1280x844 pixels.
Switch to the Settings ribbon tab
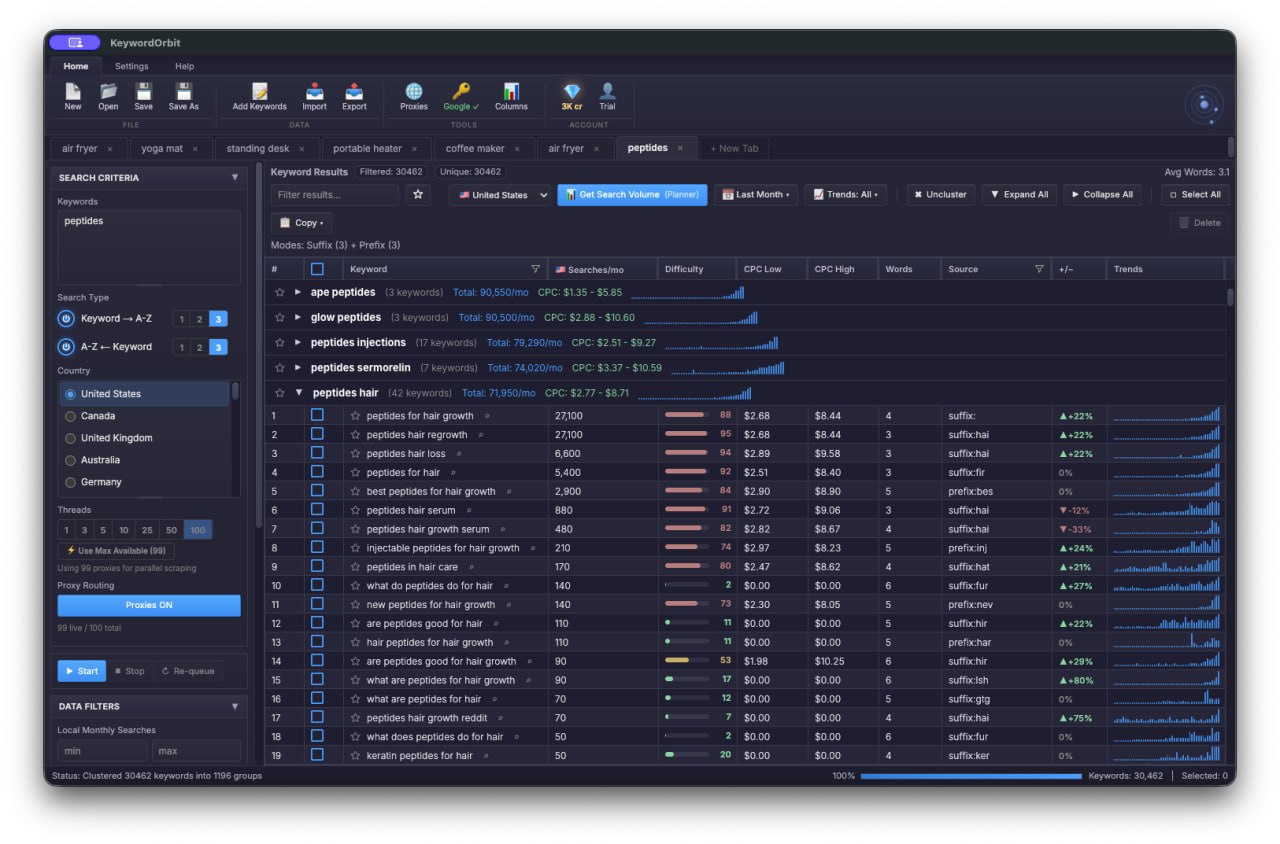pyautogui.click(x=131, y=66)
